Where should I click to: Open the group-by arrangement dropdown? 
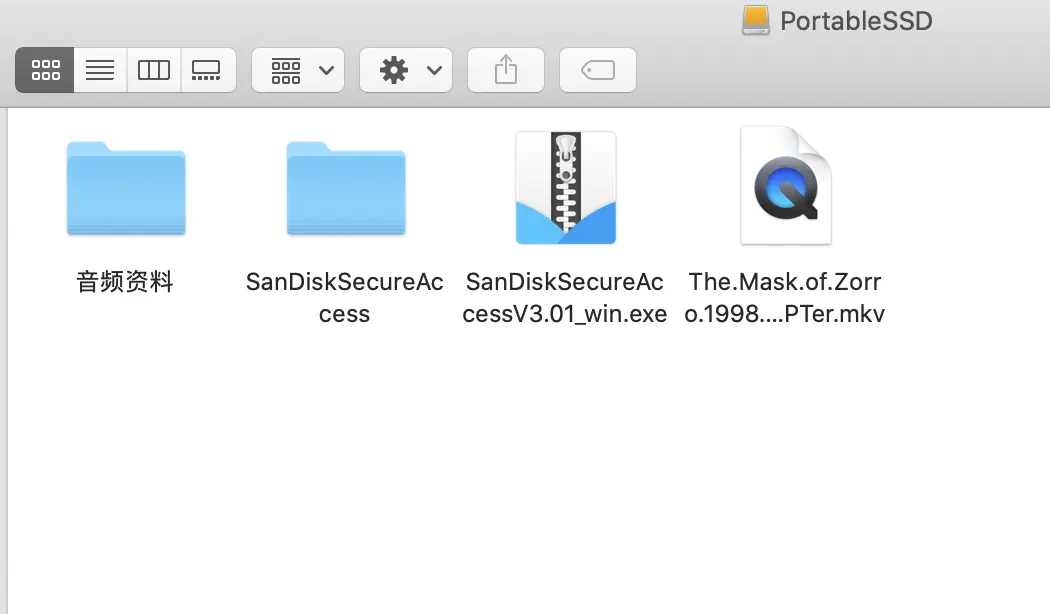[298, 70]
